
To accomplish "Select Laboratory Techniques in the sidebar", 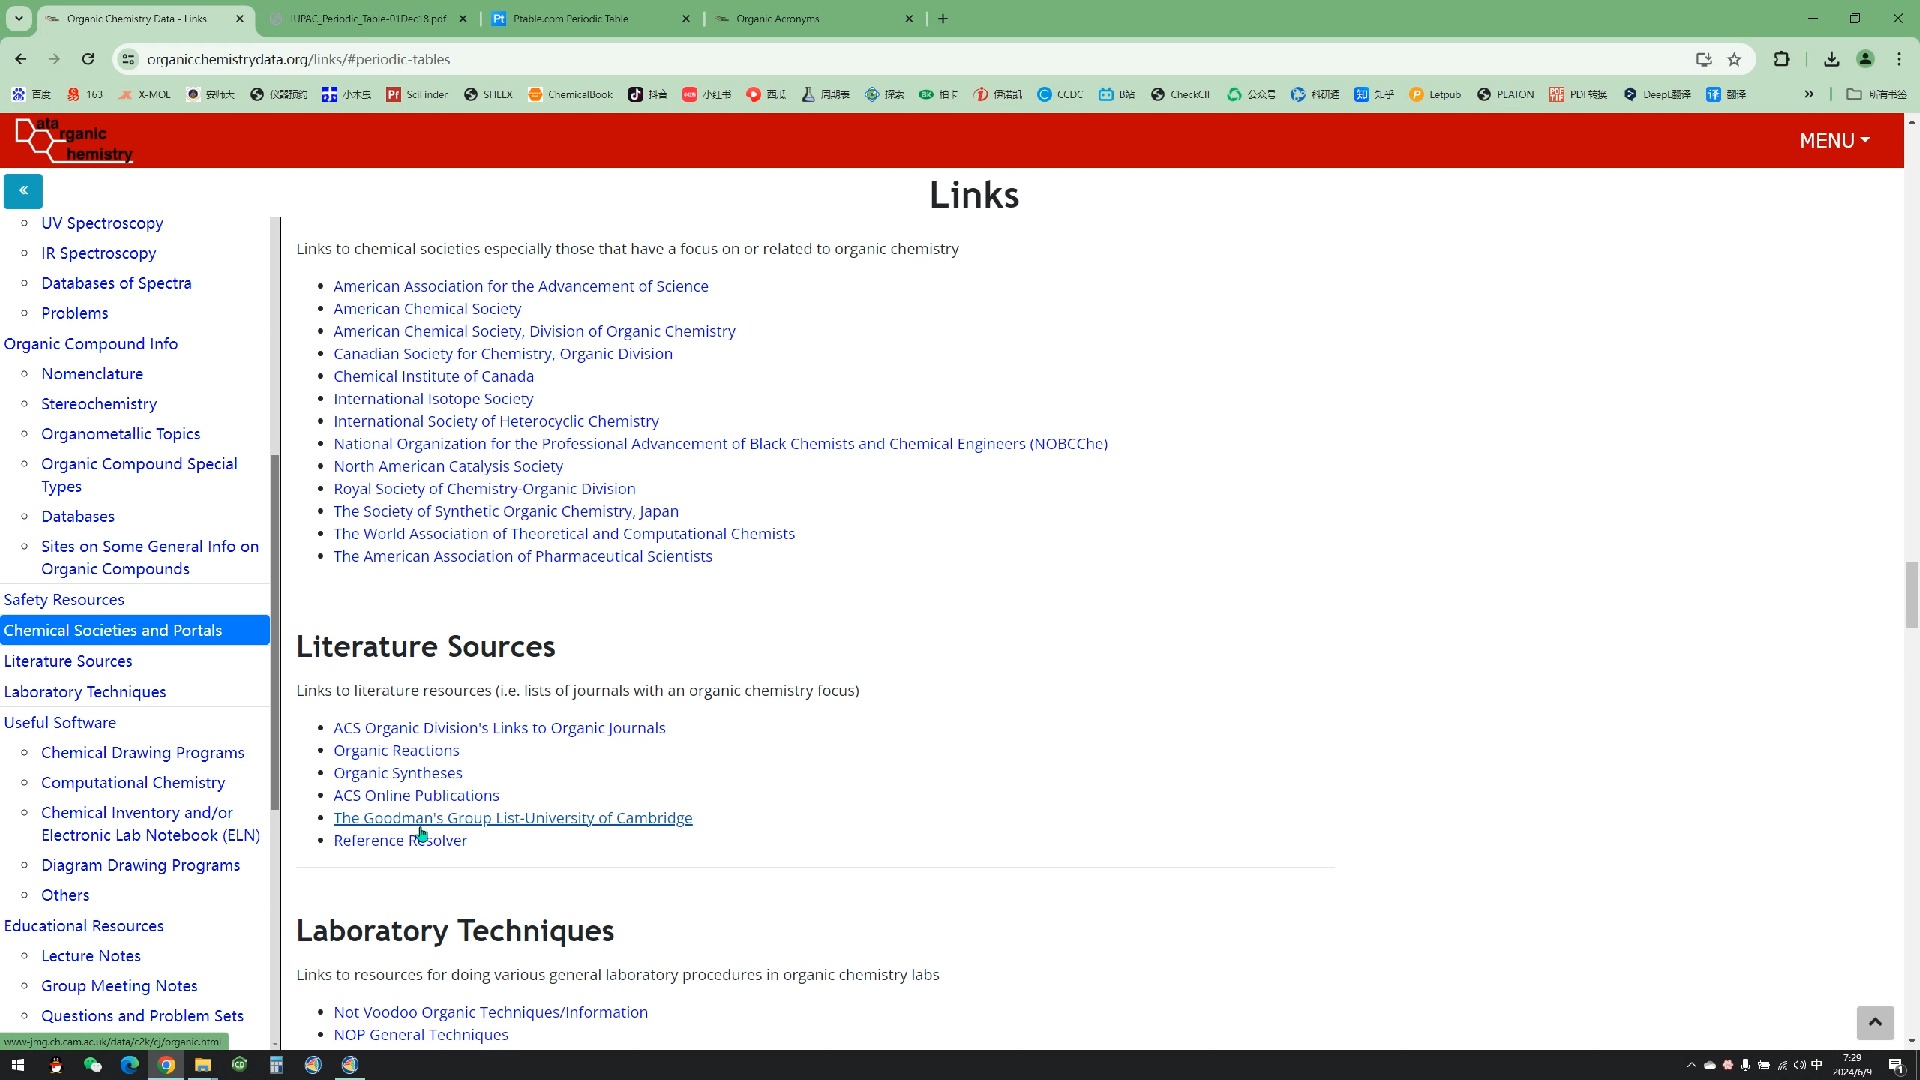I will (85, 691).
